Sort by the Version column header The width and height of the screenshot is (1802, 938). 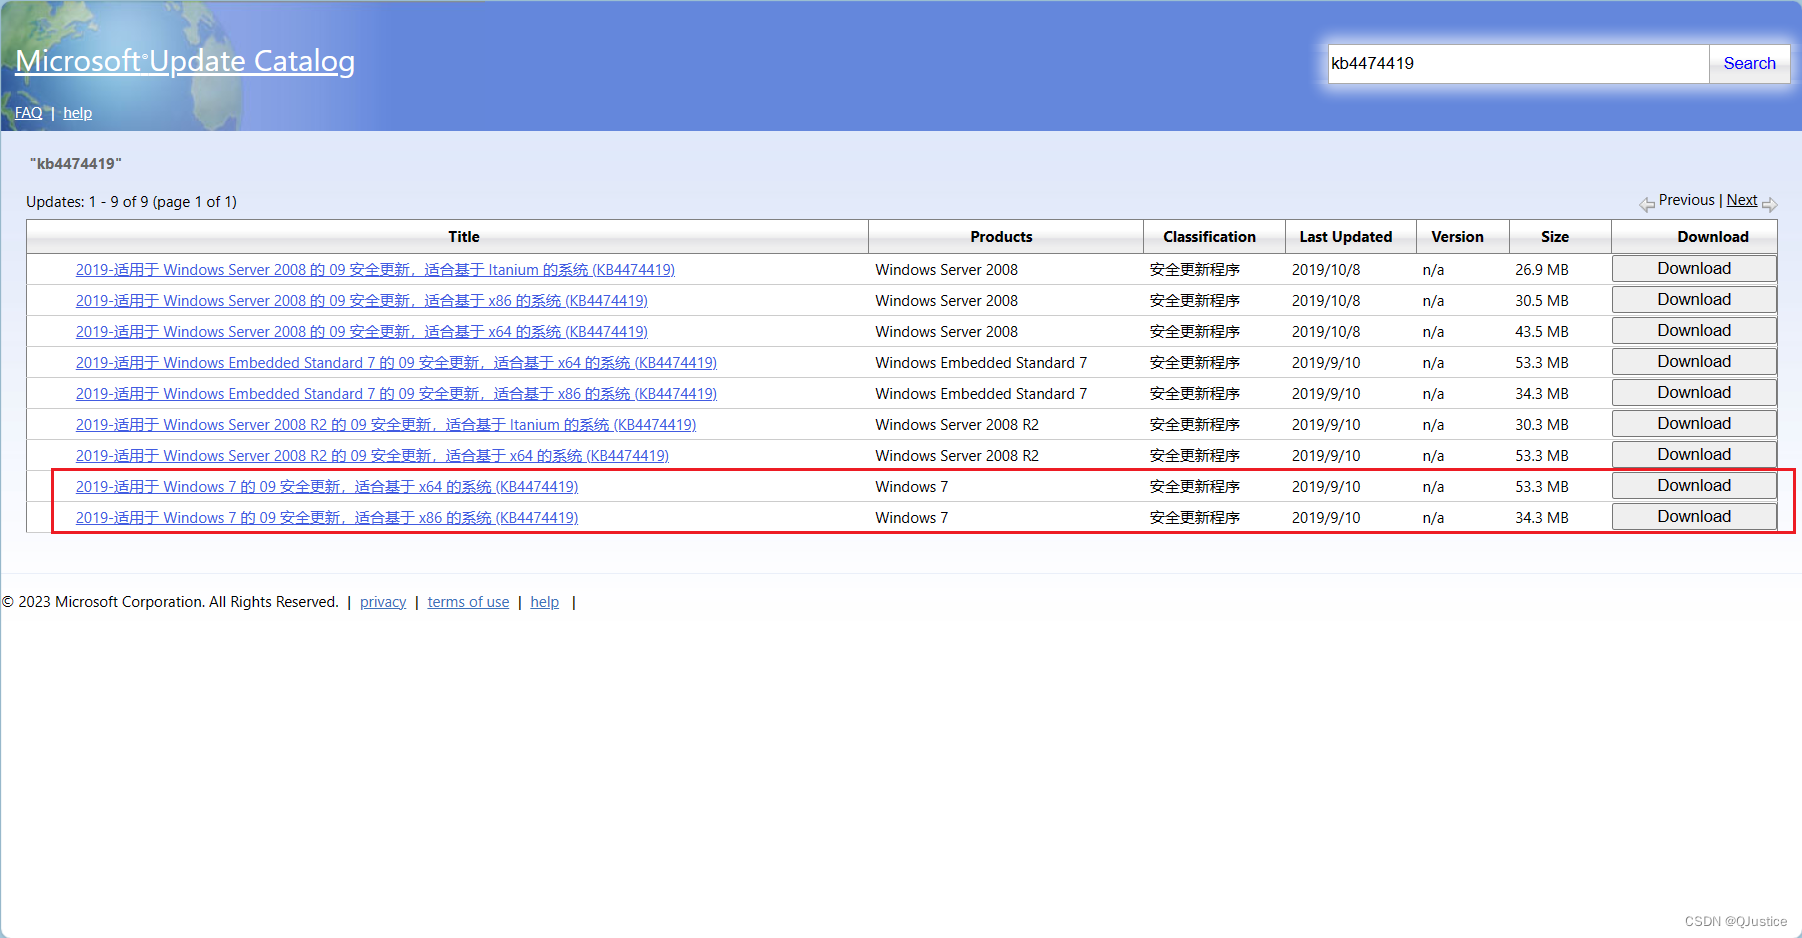[1457, 237]
